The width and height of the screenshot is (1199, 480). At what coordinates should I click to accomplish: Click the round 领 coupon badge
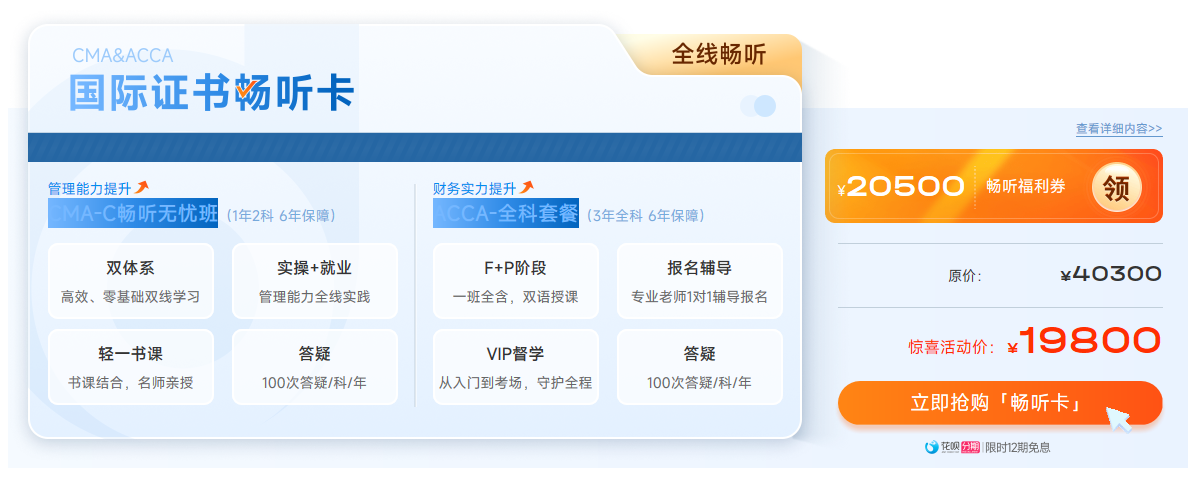tap(1116, 187)
